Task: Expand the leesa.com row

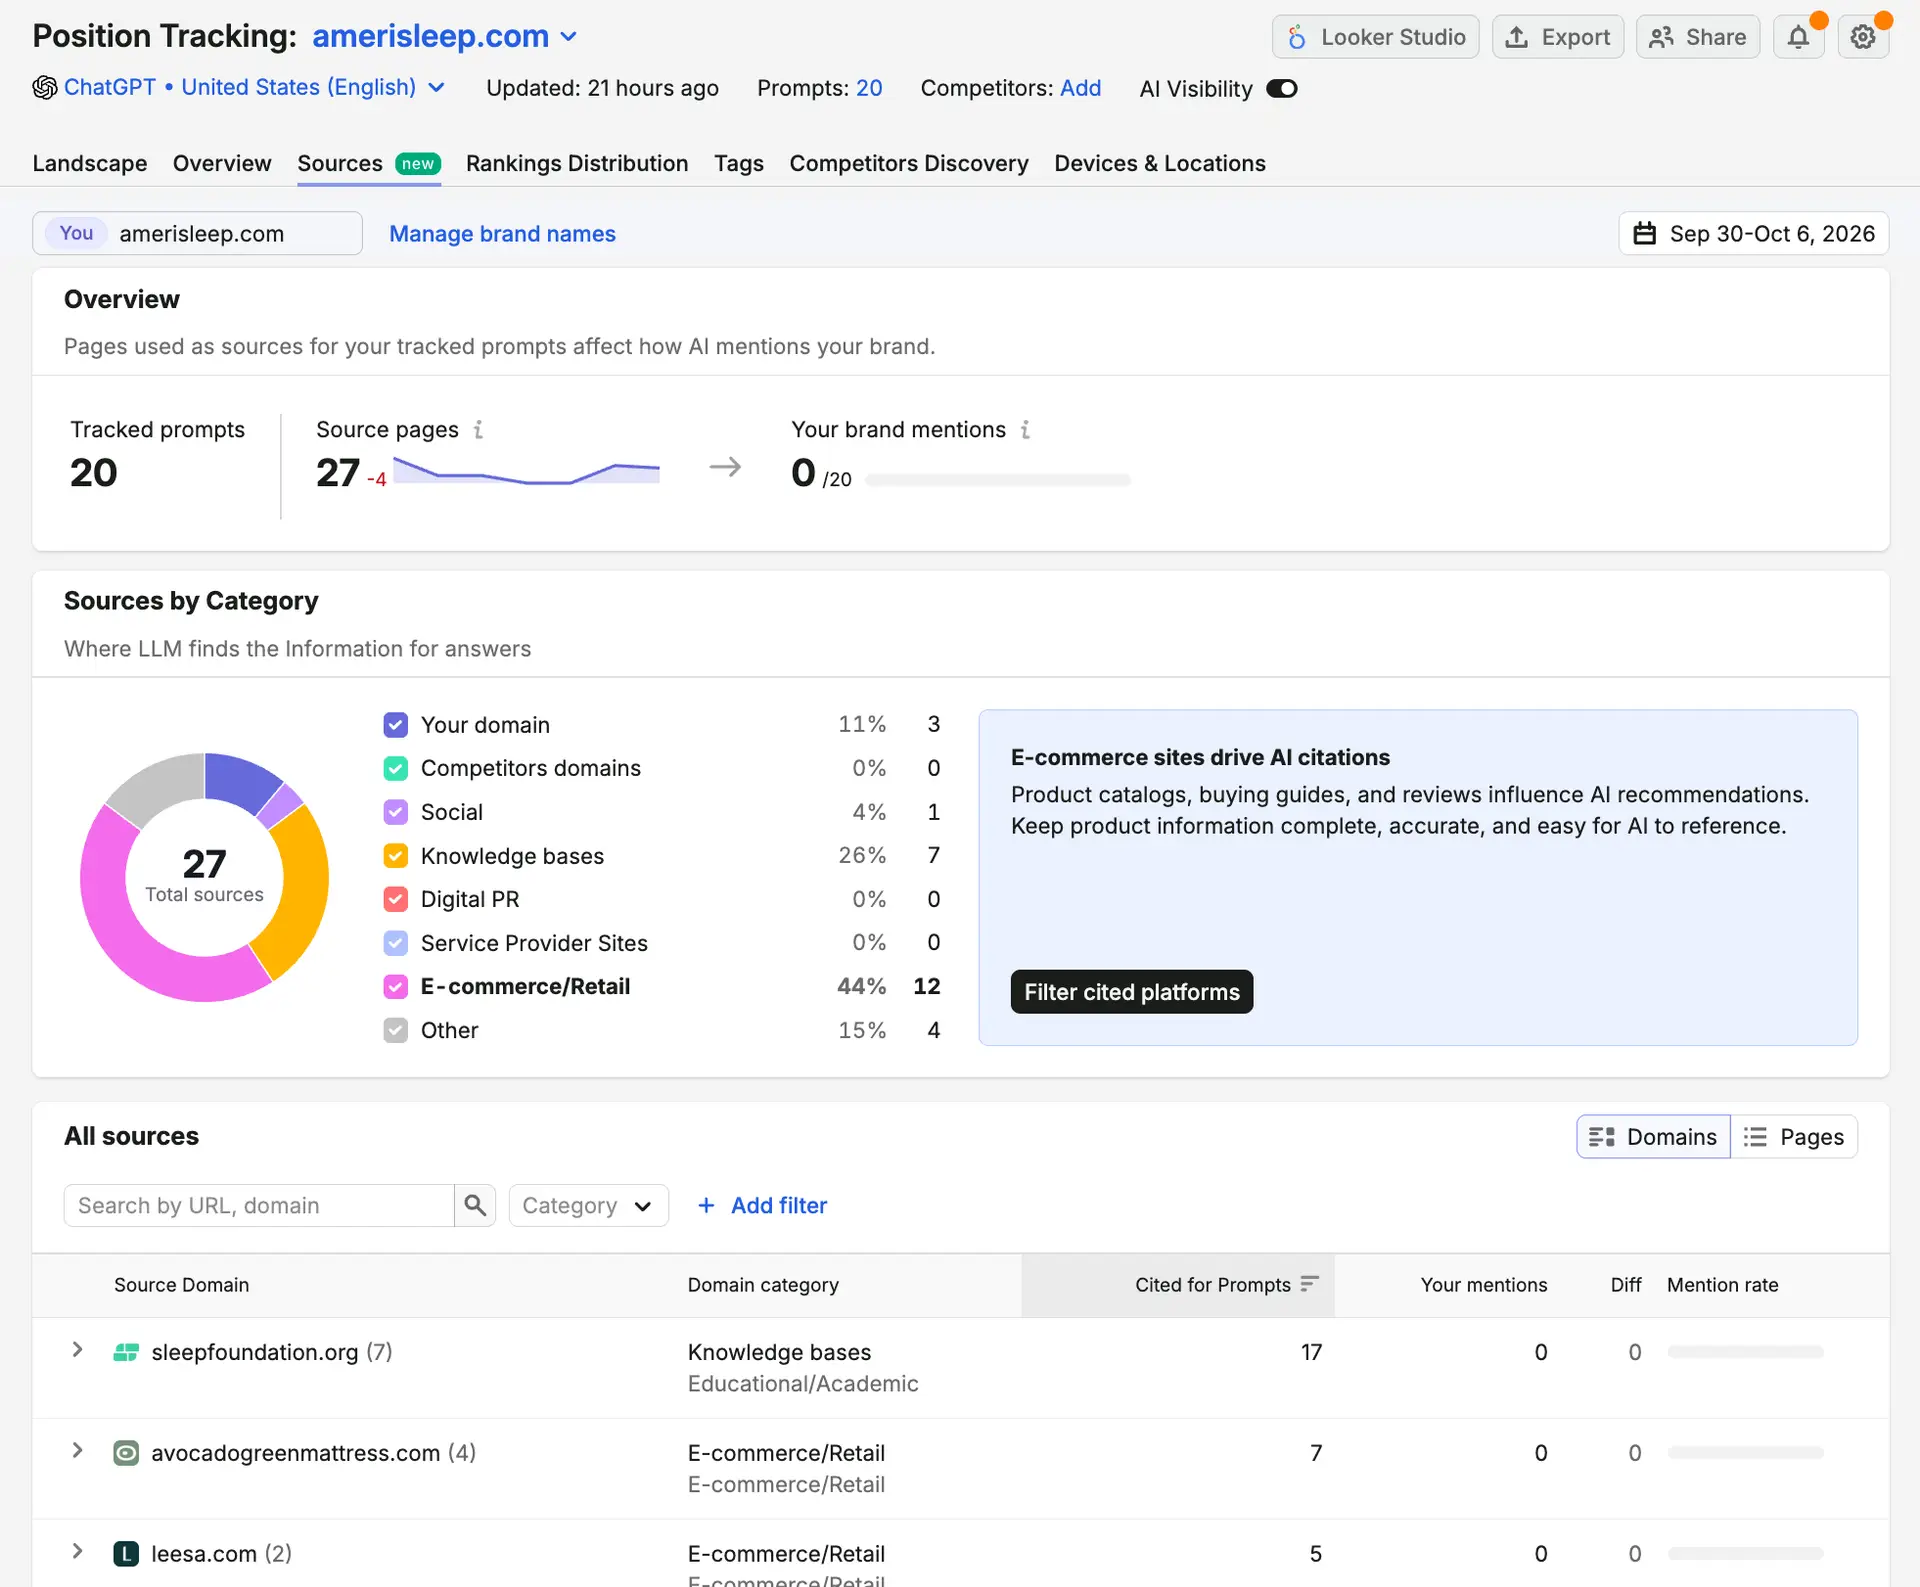Action: click(77, 1552)
